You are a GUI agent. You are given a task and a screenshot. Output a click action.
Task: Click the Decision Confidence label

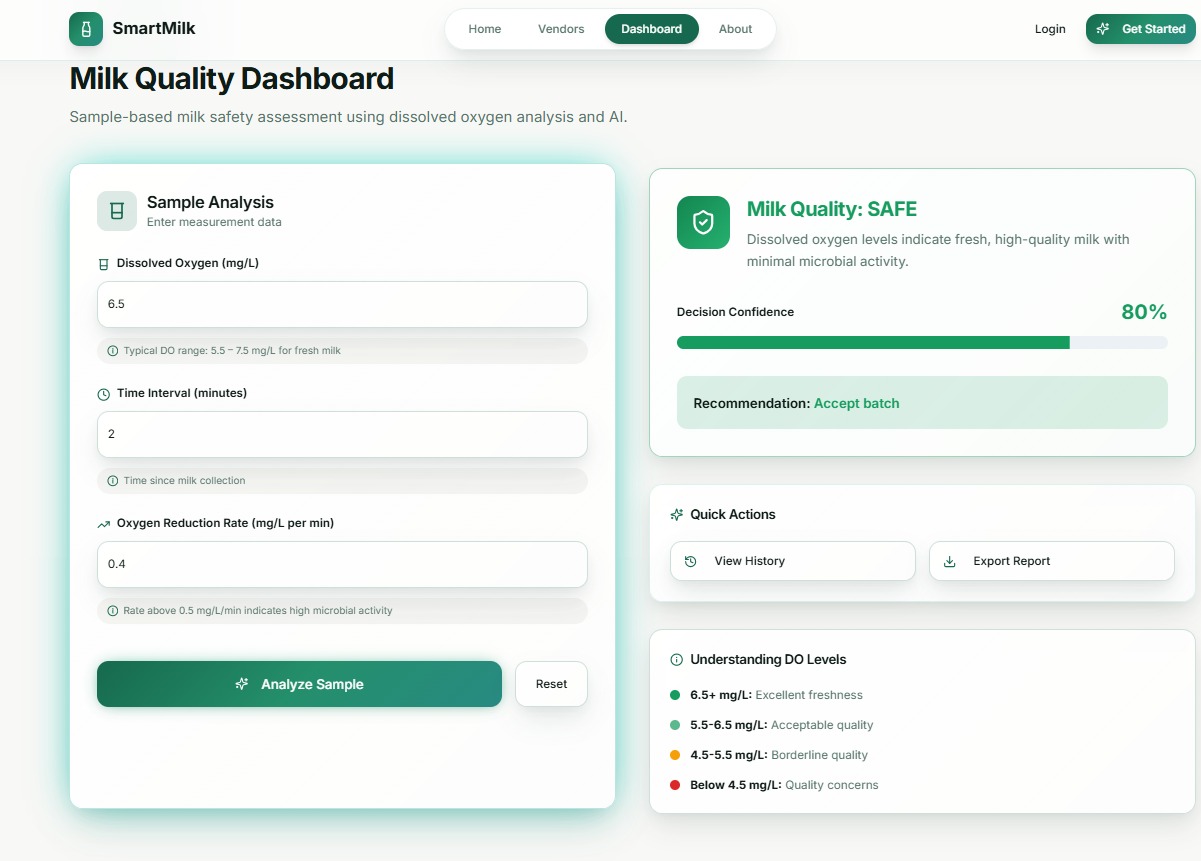(735, 312)
